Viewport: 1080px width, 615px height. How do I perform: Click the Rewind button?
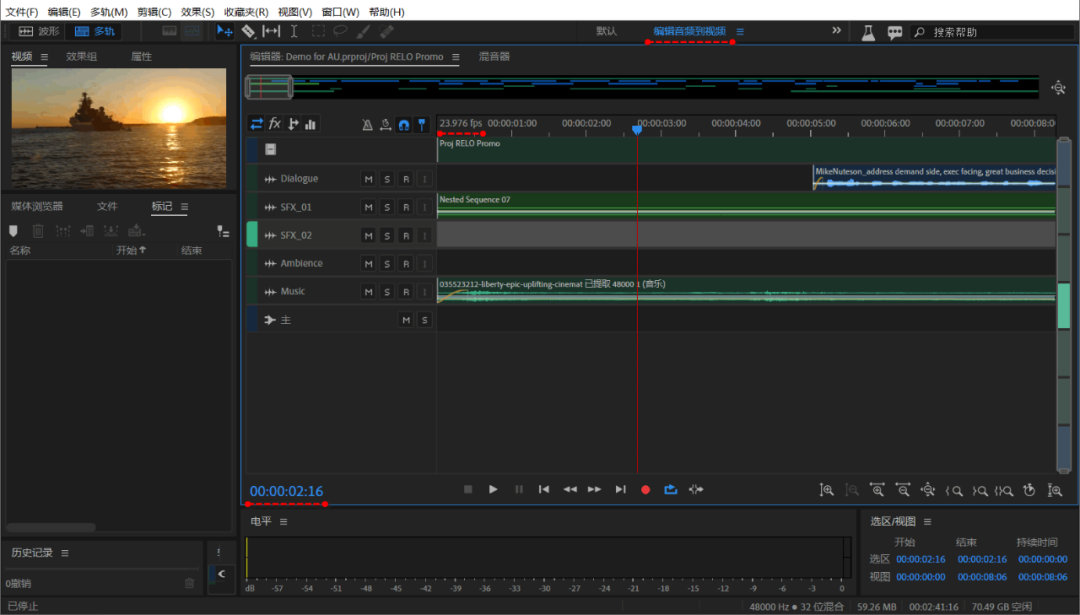click(570, 489)
